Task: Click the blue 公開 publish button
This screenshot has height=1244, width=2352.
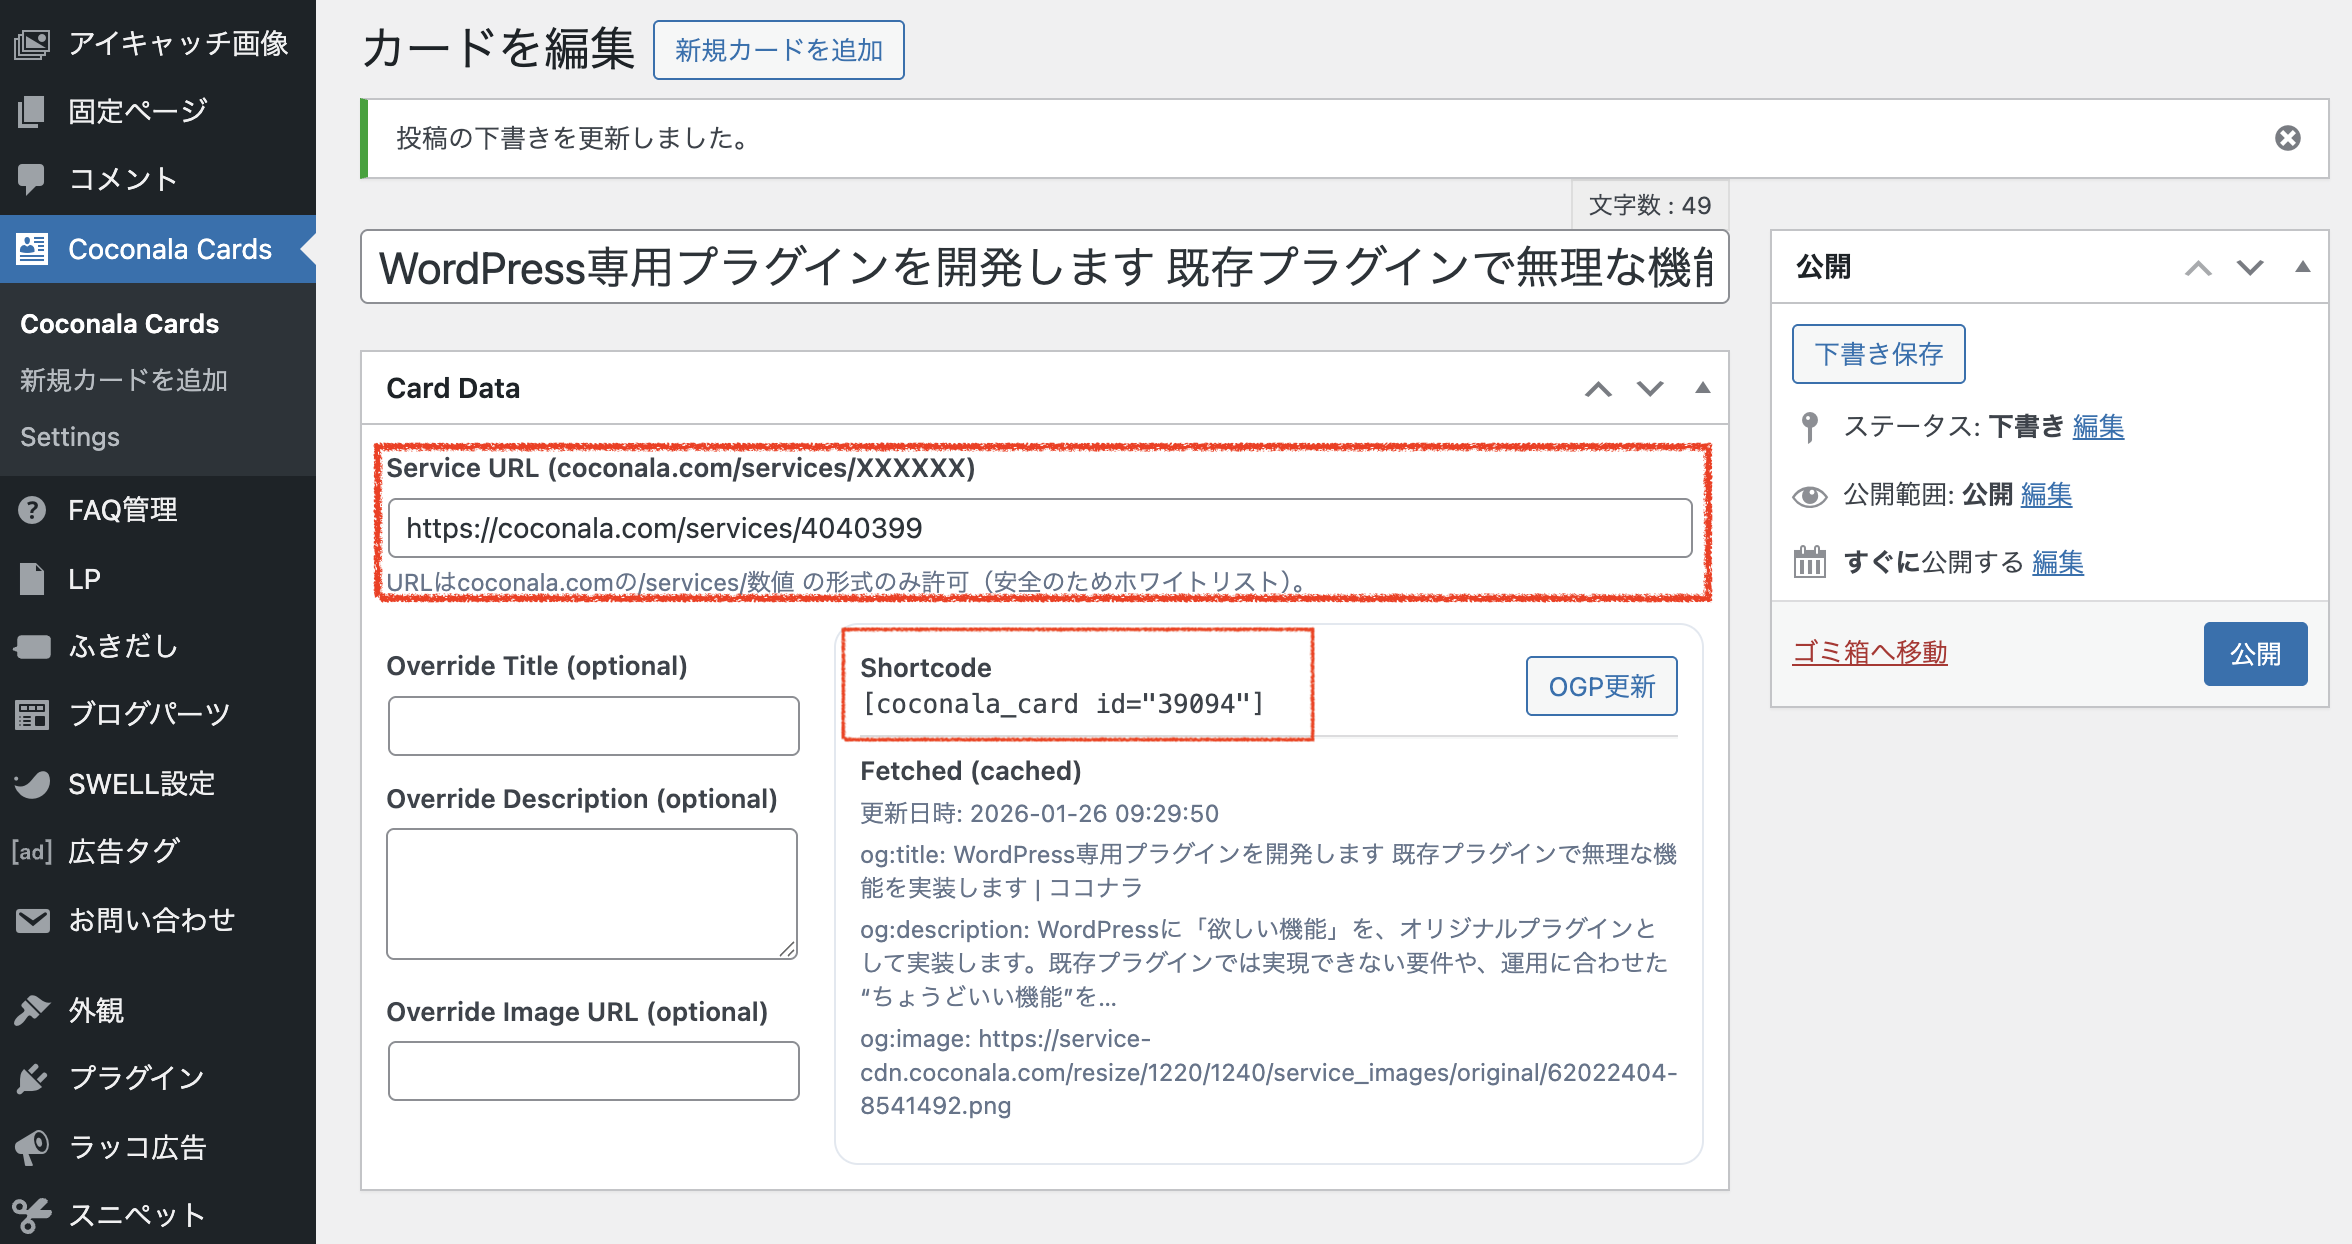Action: (x=2255, y=654)
